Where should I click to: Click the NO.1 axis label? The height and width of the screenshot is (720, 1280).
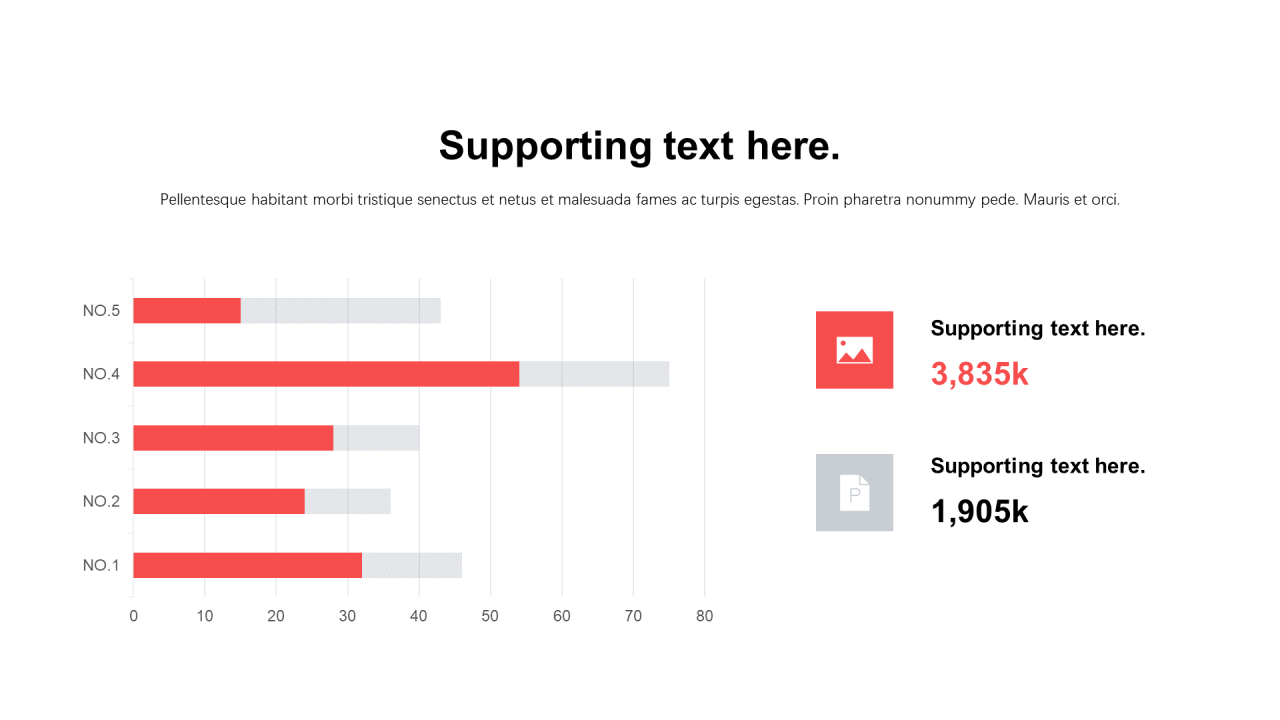click(x=101, y=565)
